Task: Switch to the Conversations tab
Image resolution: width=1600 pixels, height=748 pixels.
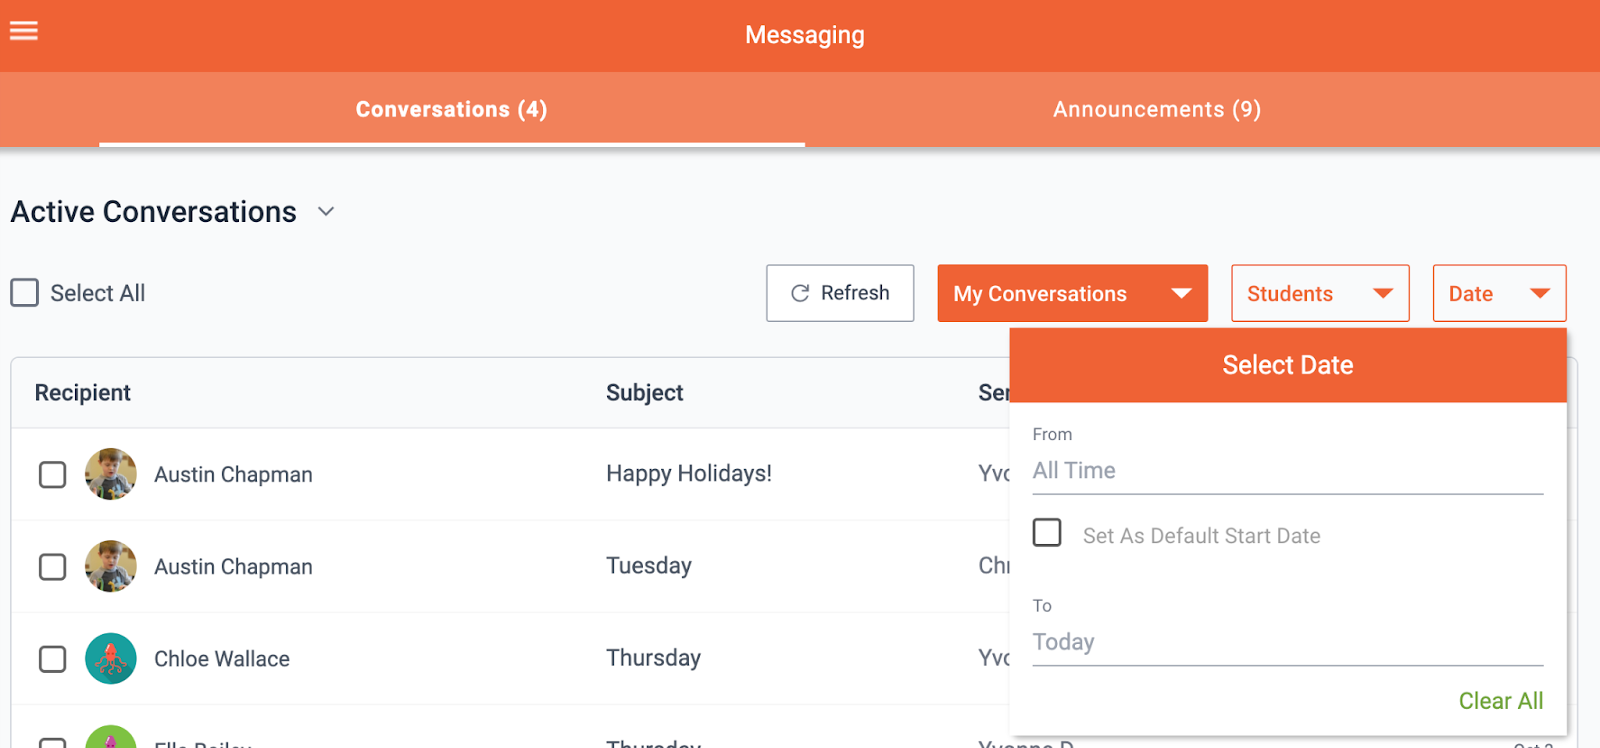Action: [451, 110]
